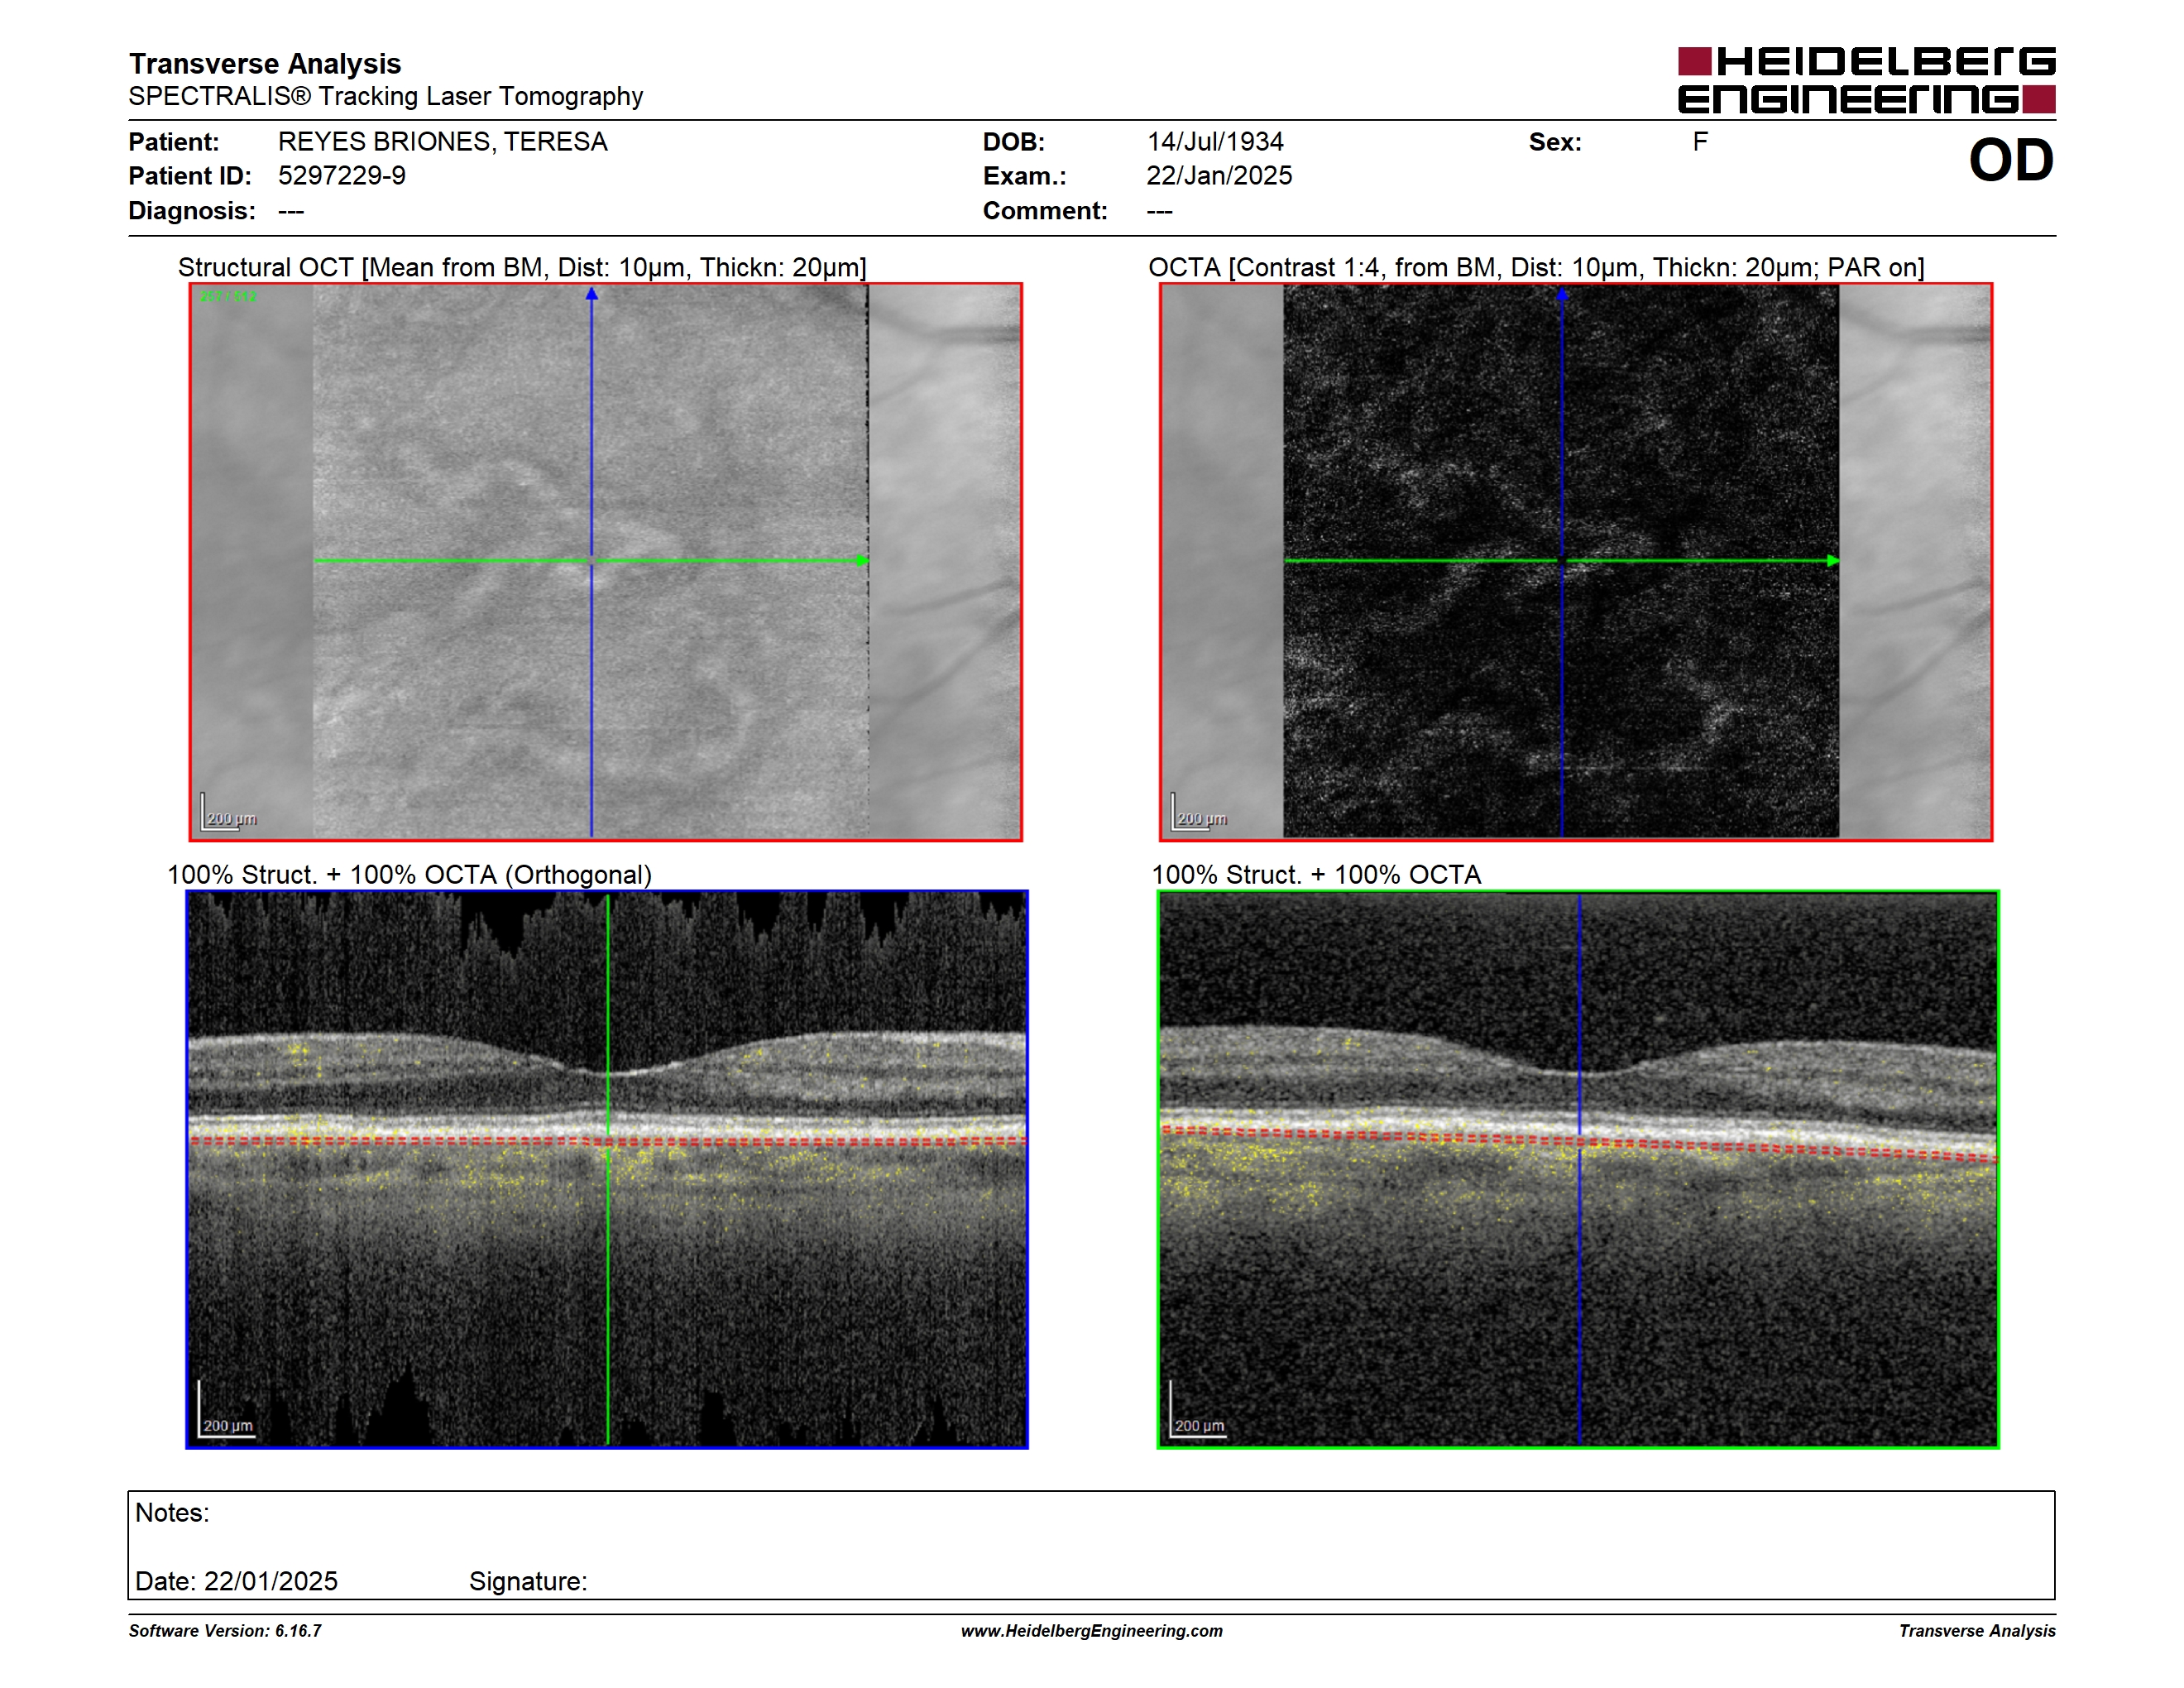Viewport: 2184px width, 1688px height.
Task: Click the green arrowhead in Structural OCT image
Action: pos(862,561)
